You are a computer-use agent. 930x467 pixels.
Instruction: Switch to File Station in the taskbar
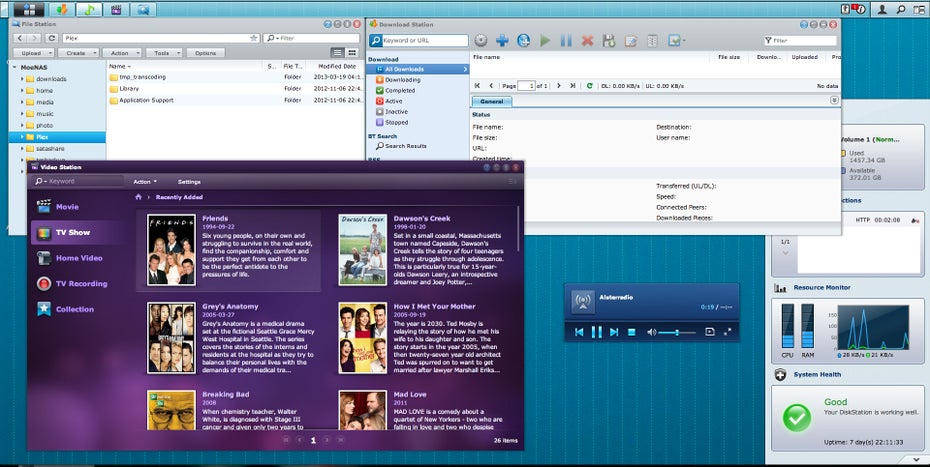point(143,9)
